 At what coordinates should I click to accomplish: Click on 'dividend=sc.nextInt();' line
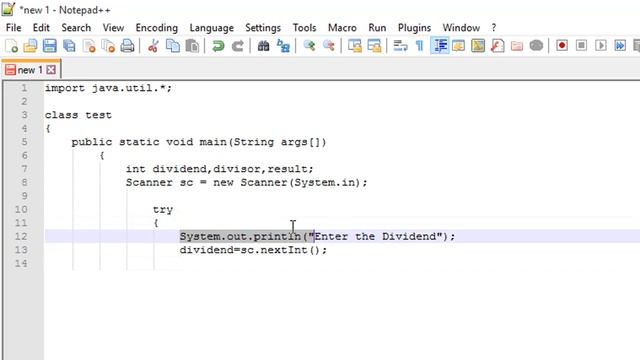click(253, 250)
